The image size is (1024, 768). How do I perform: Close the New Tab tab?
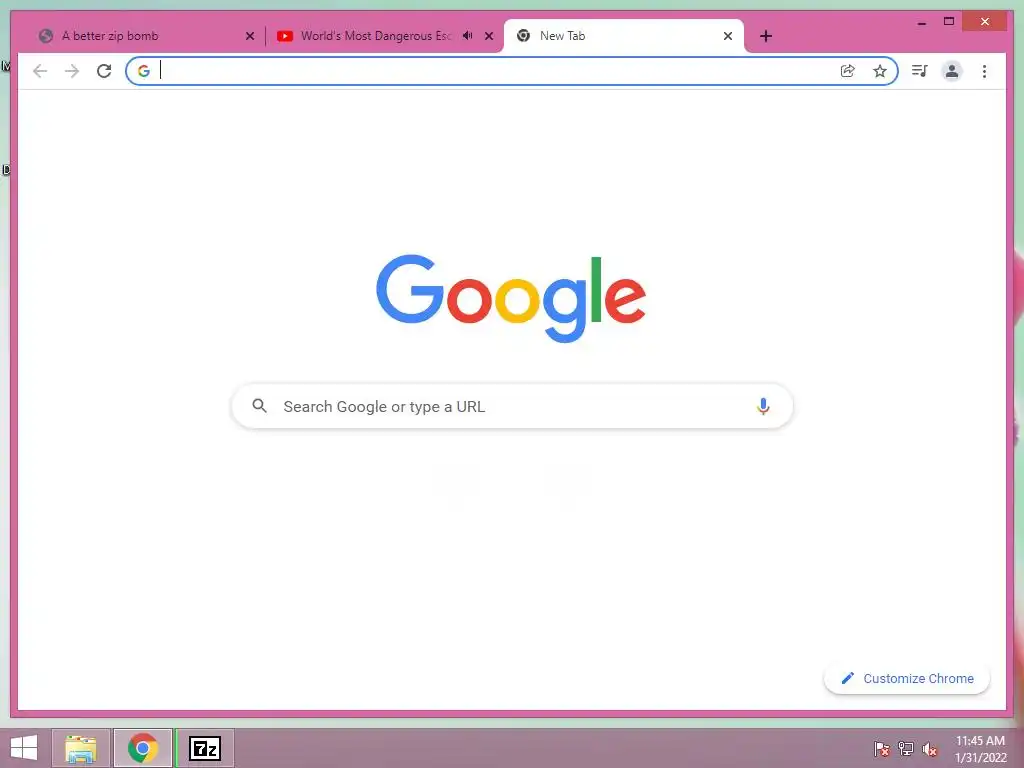(728, 37)
